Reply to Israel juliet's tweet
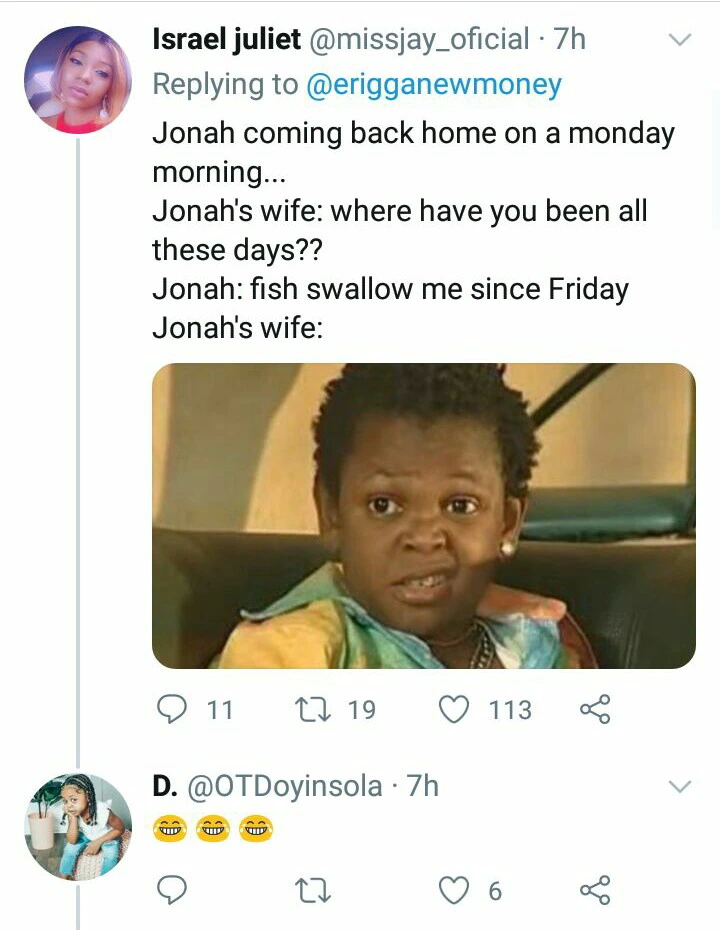Screen dimensions: 720x930 (x=174, y=710)
